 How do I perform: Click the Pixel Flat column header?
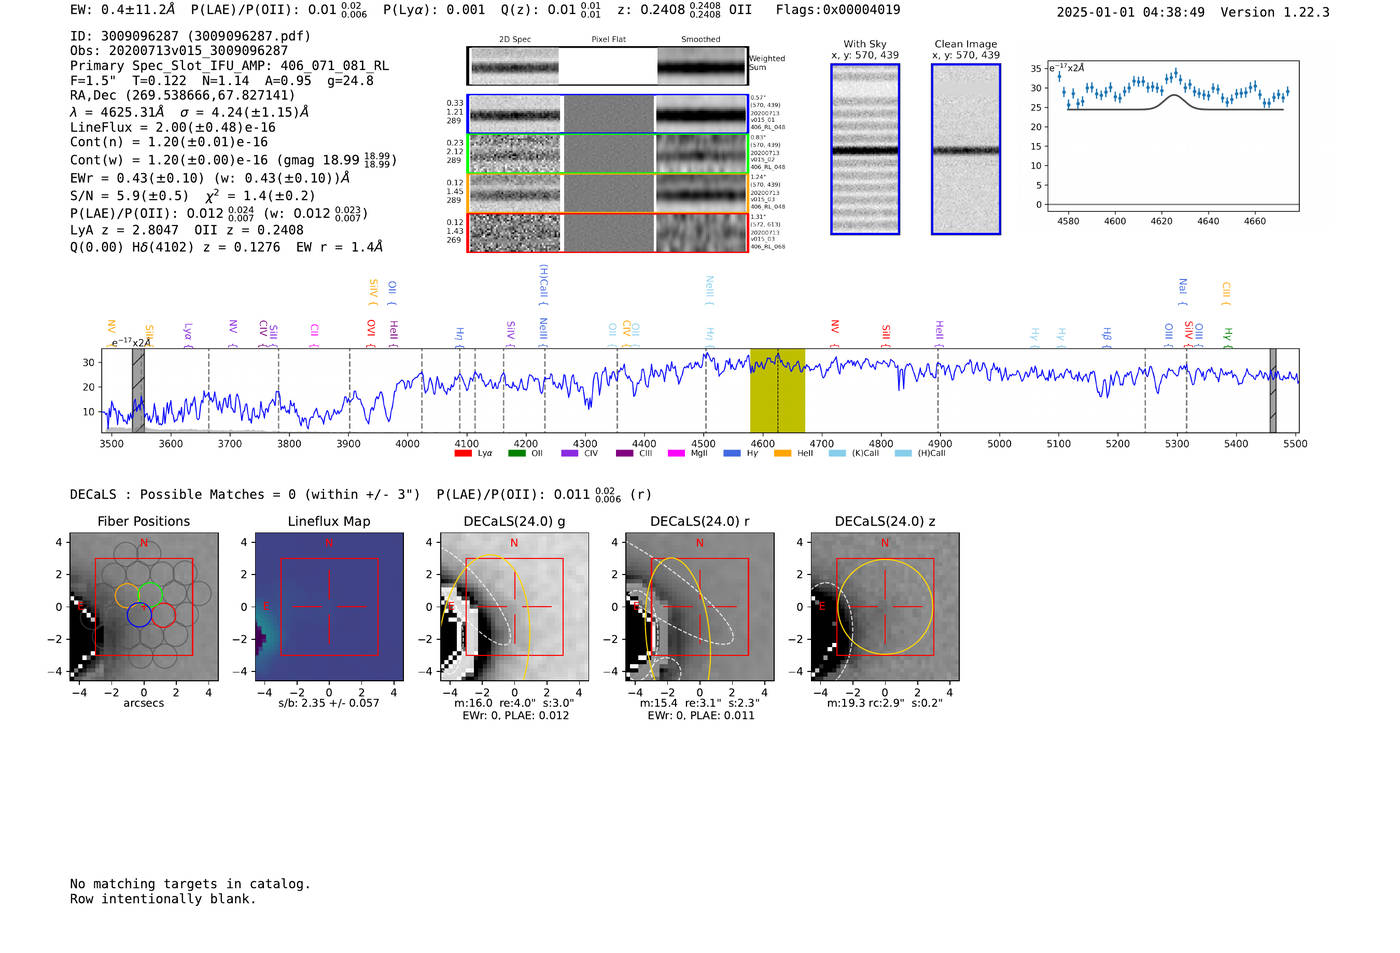[x=608, y=40]
